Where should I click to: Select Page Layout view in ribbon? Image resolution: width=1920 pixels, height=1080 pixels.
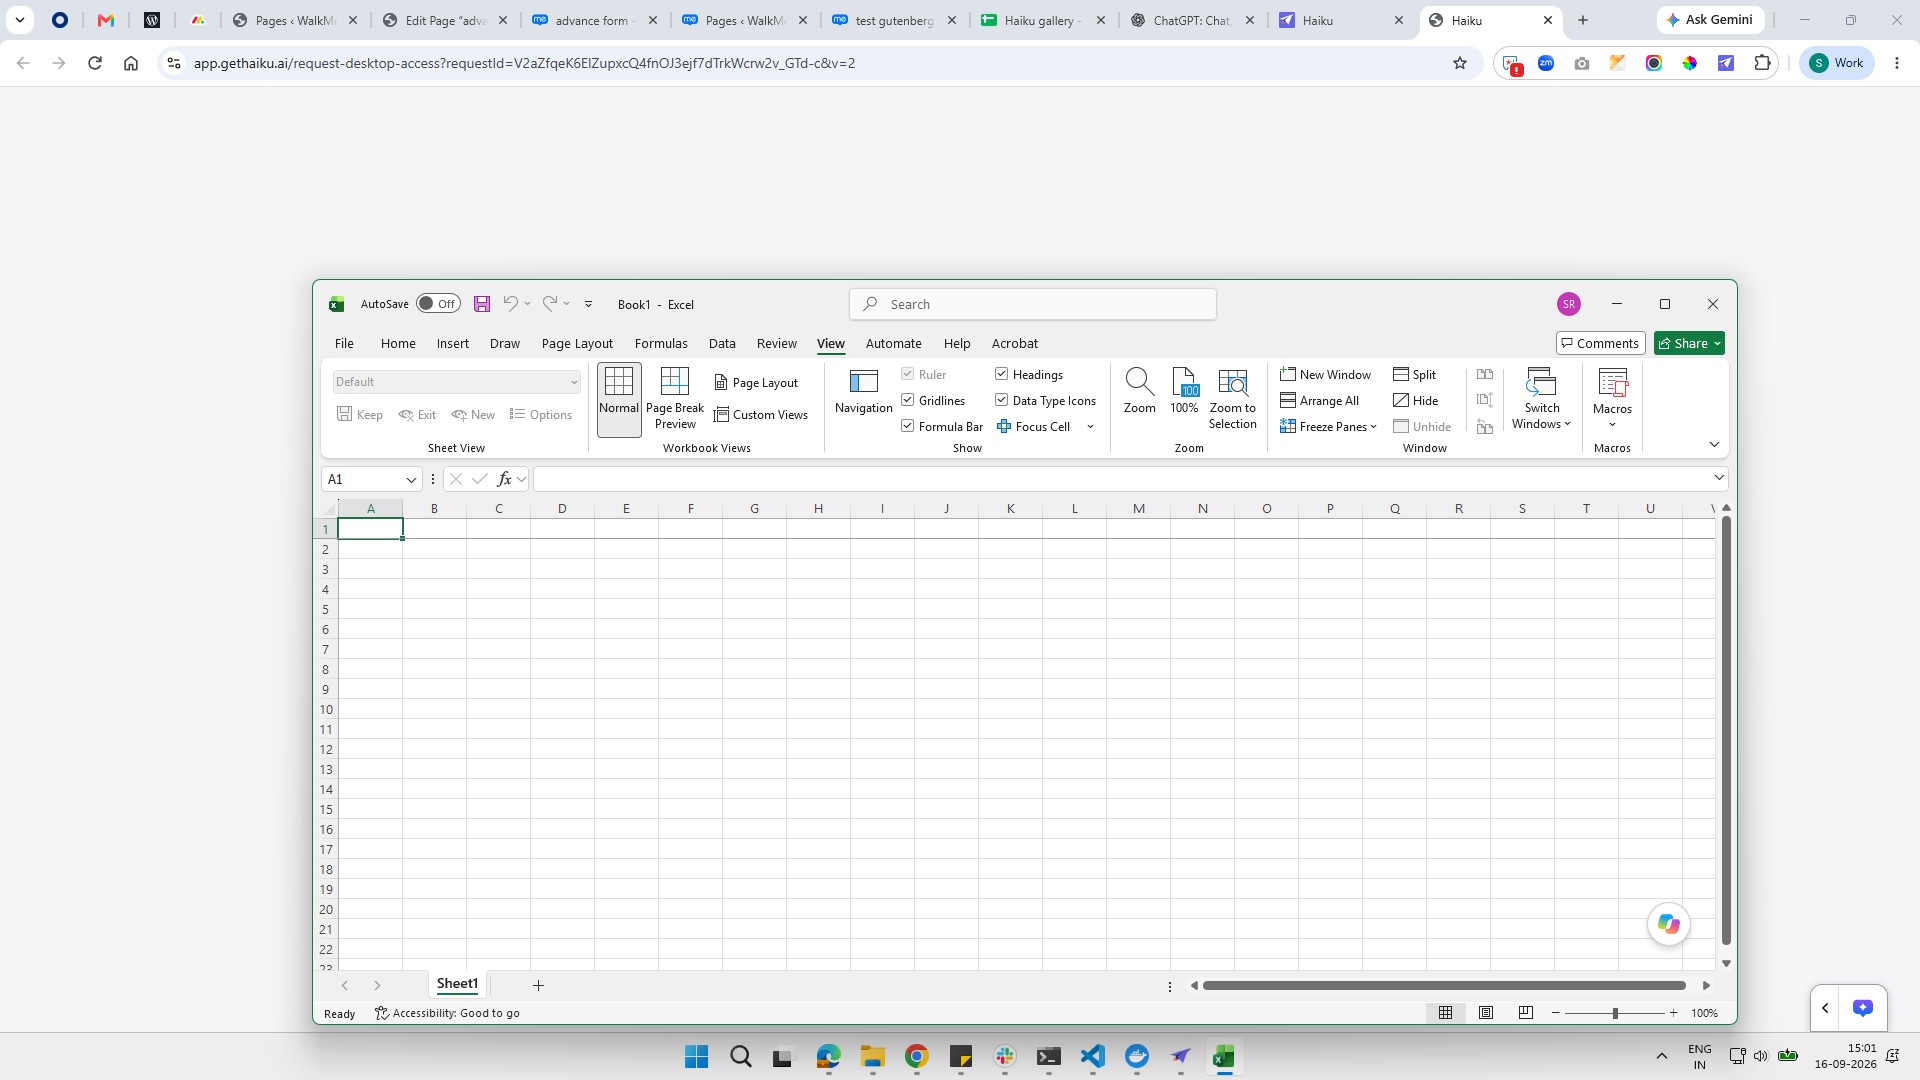coord(756,383)
